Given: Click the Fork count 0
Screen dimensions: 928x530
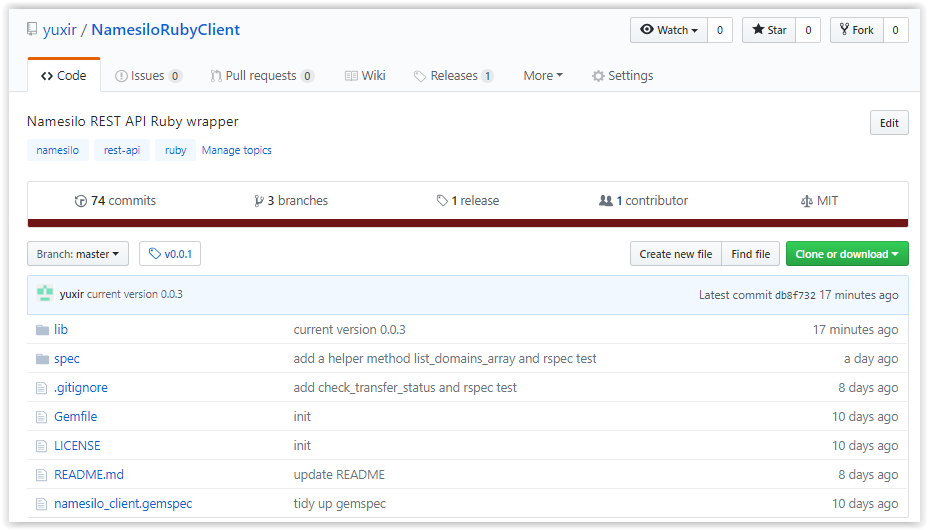Looking at the screenshot, I should (x=895, y=30).
